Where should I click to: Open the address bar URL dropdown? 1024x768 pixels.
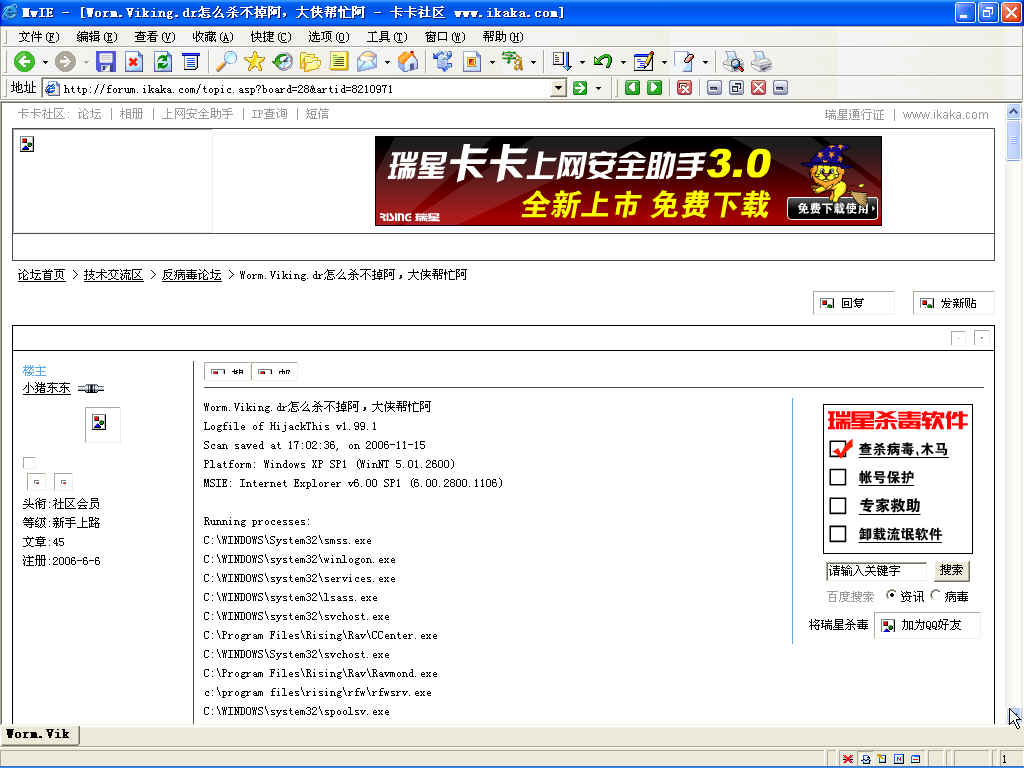pyautogui.click(x=558, y=88)
